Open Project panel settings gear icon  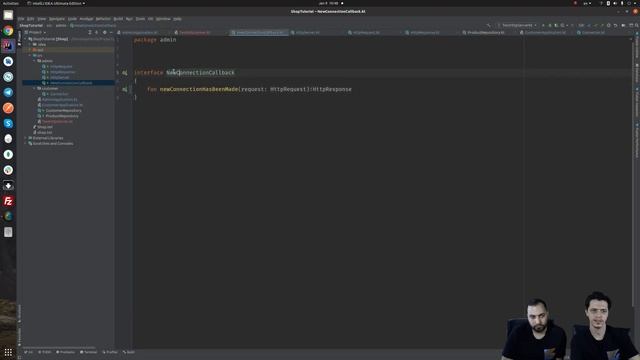[104, 32]
